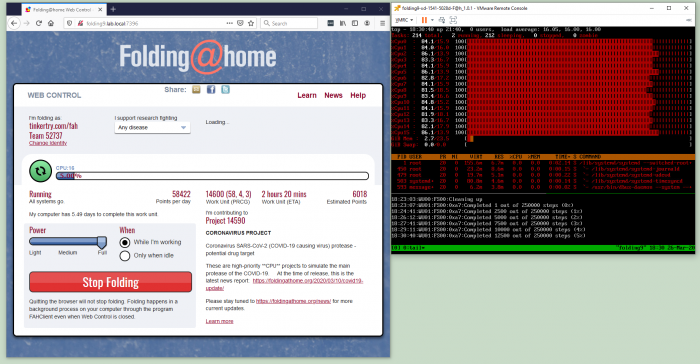Click the Light power level label
This screenshot has width=700, height=364.
(35, 253)
